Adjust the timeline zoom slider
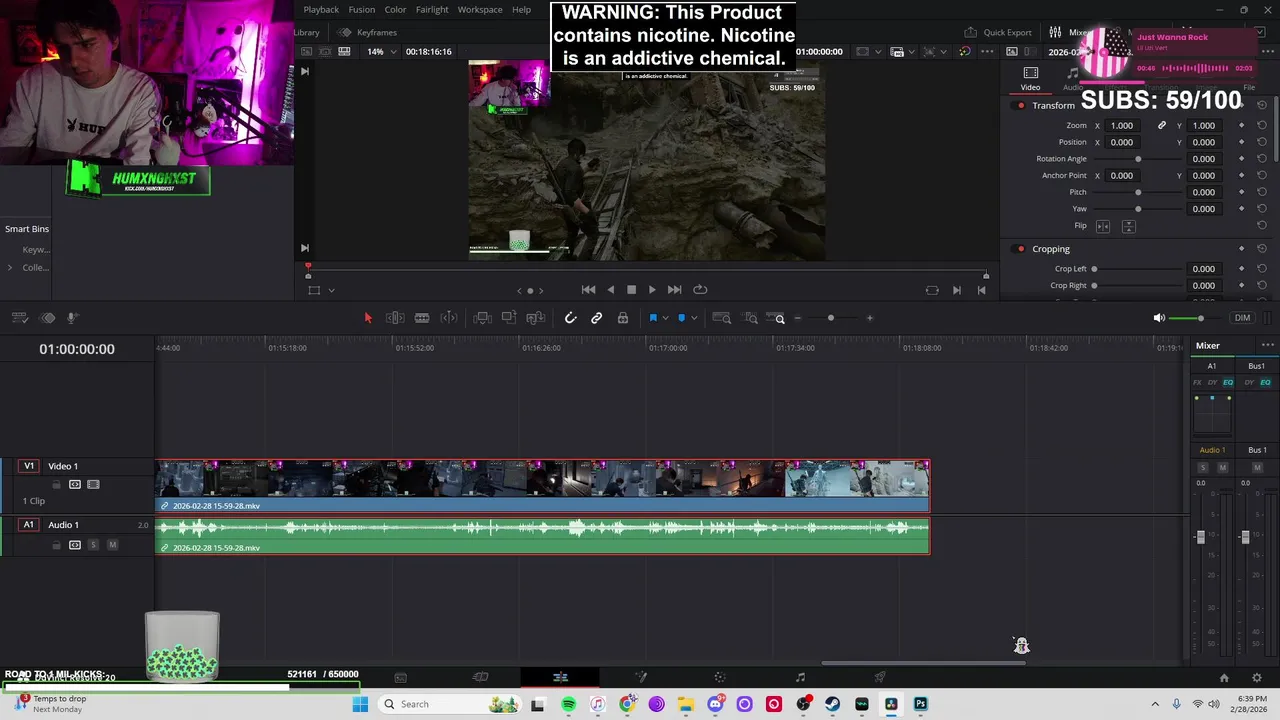Screen dimensions: 1280x720 [831, 318]
